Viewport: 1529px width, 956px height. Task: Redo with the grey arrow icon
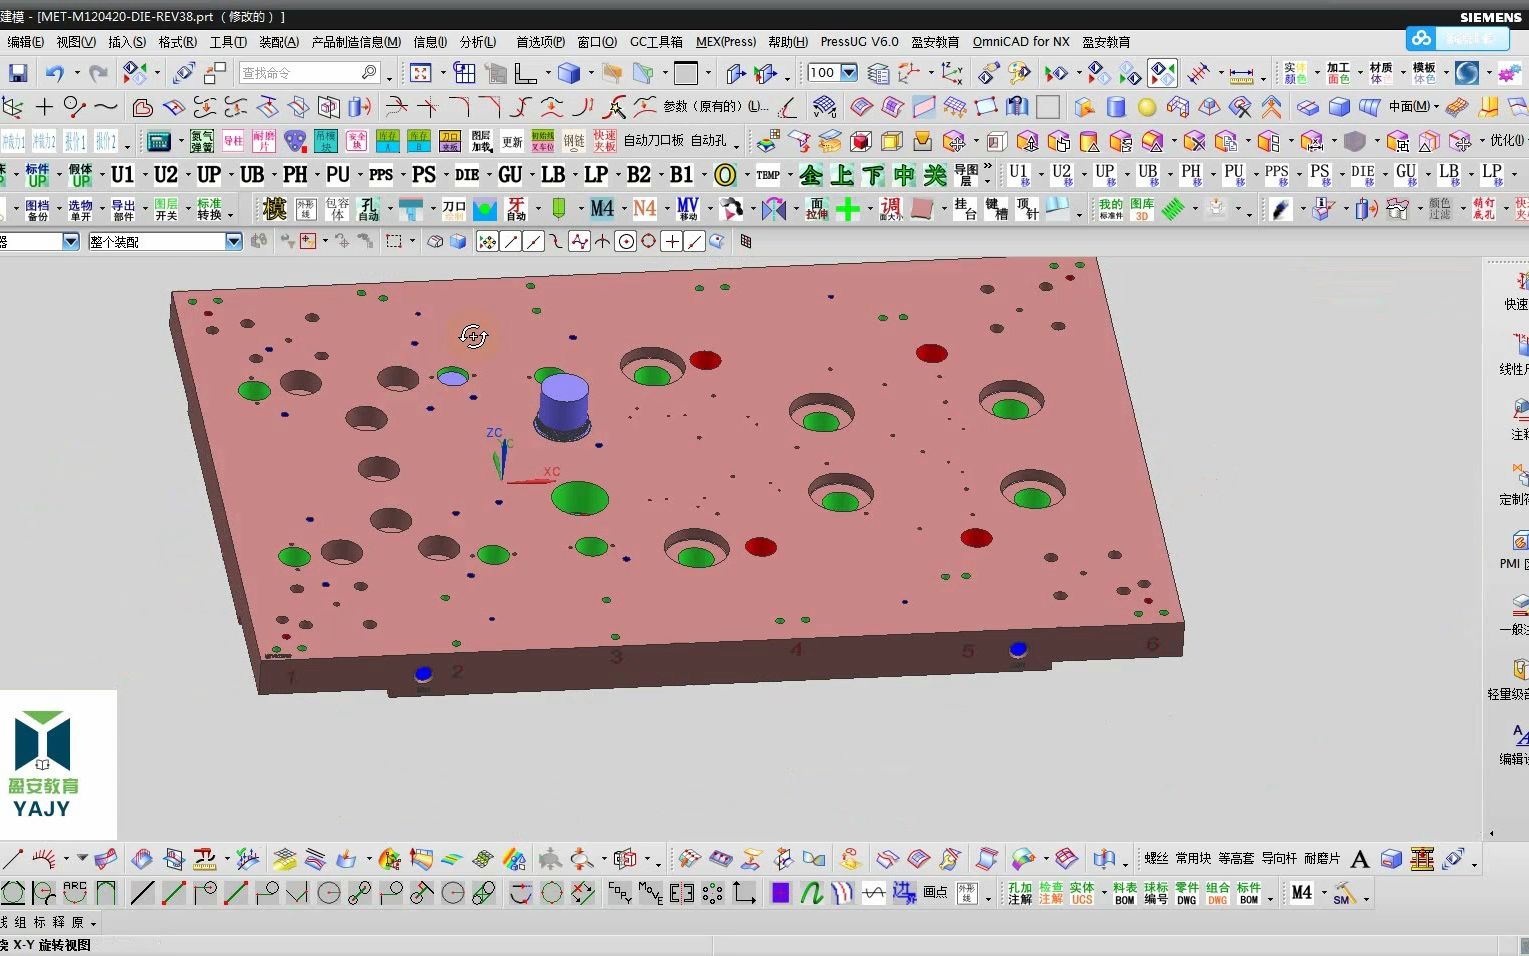click(x=98, y=73)
